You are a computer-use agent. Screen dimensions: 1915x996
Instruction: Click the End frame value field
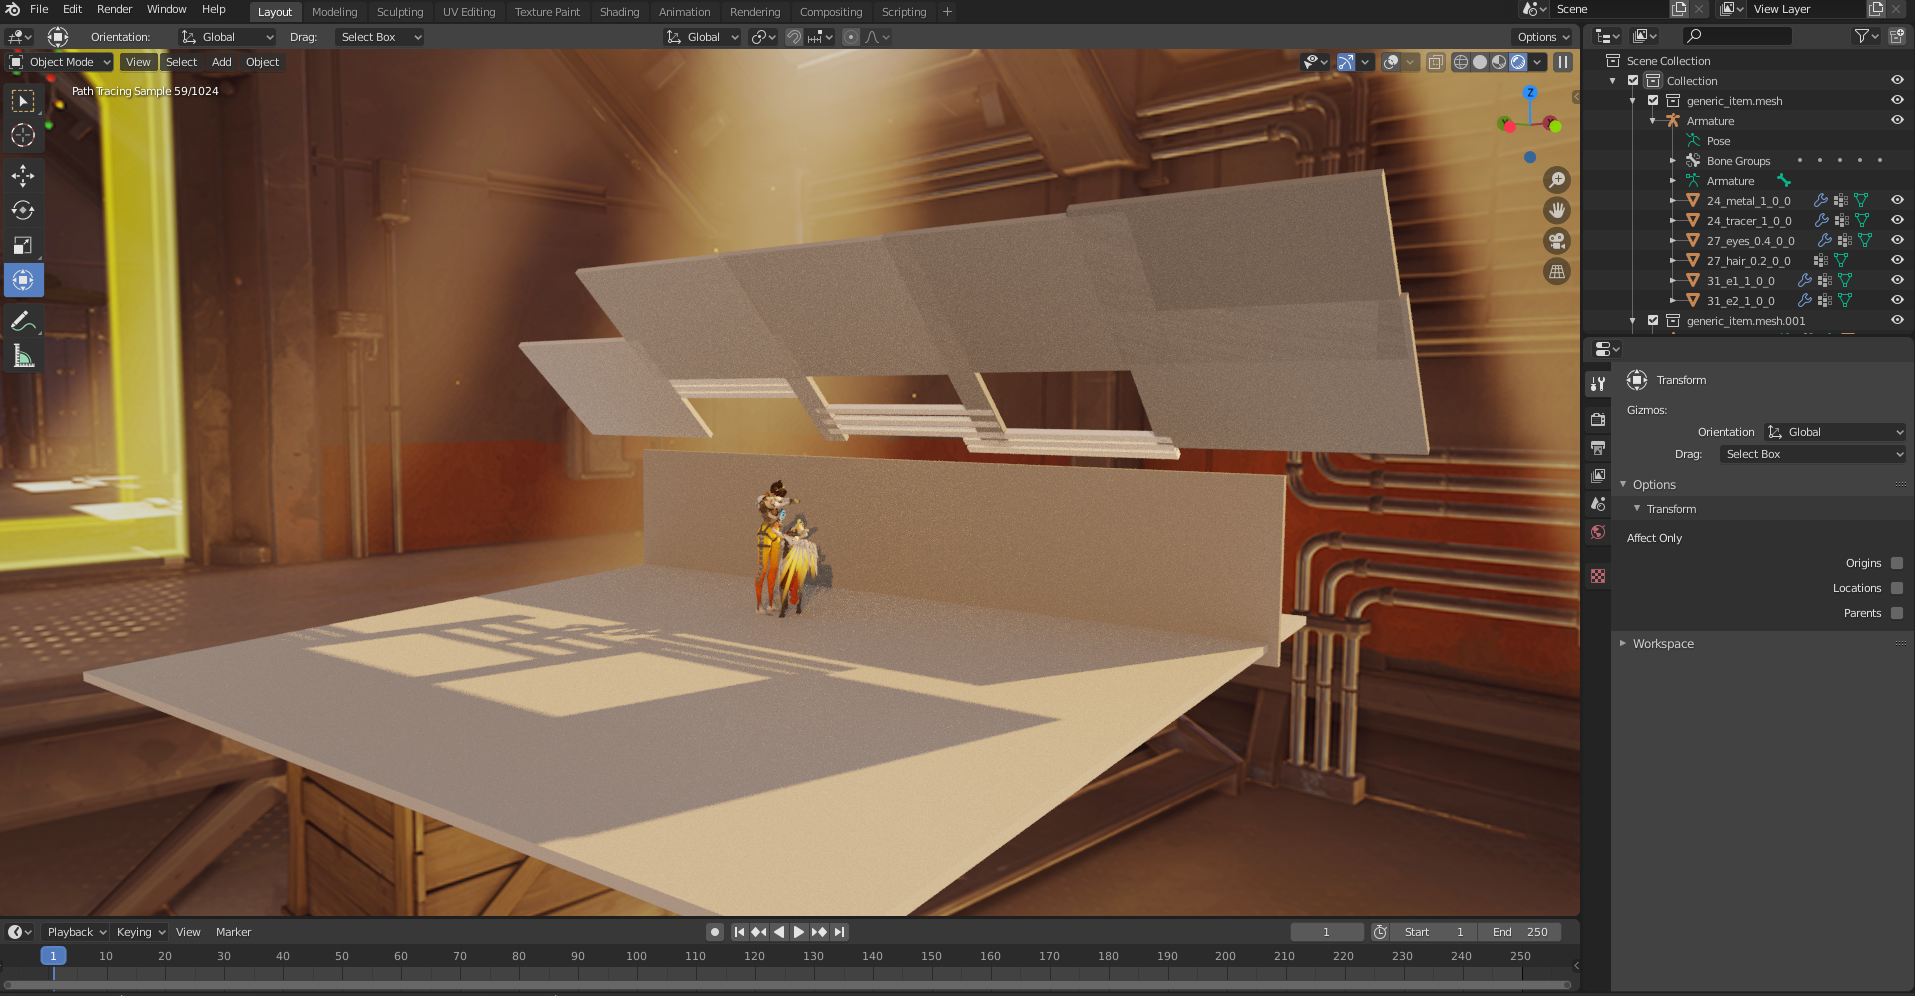1520,932
